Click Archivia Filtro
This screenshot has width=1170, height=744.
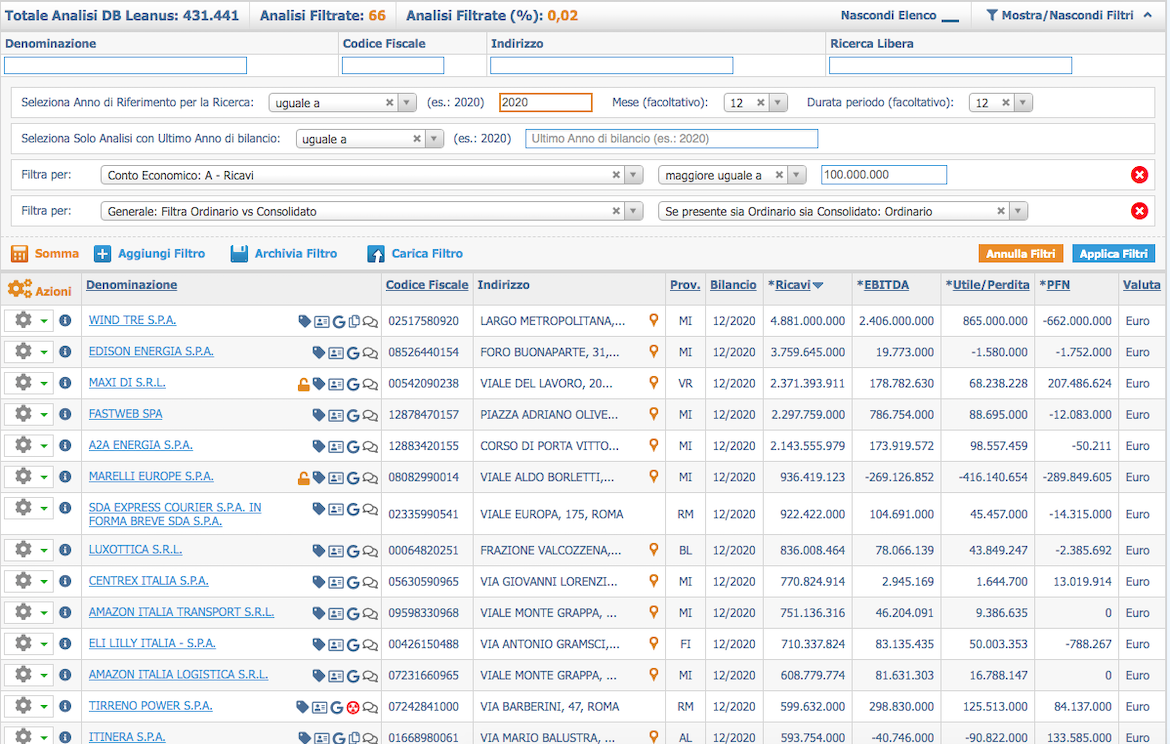pyautogui.click(x=284, y=254)
